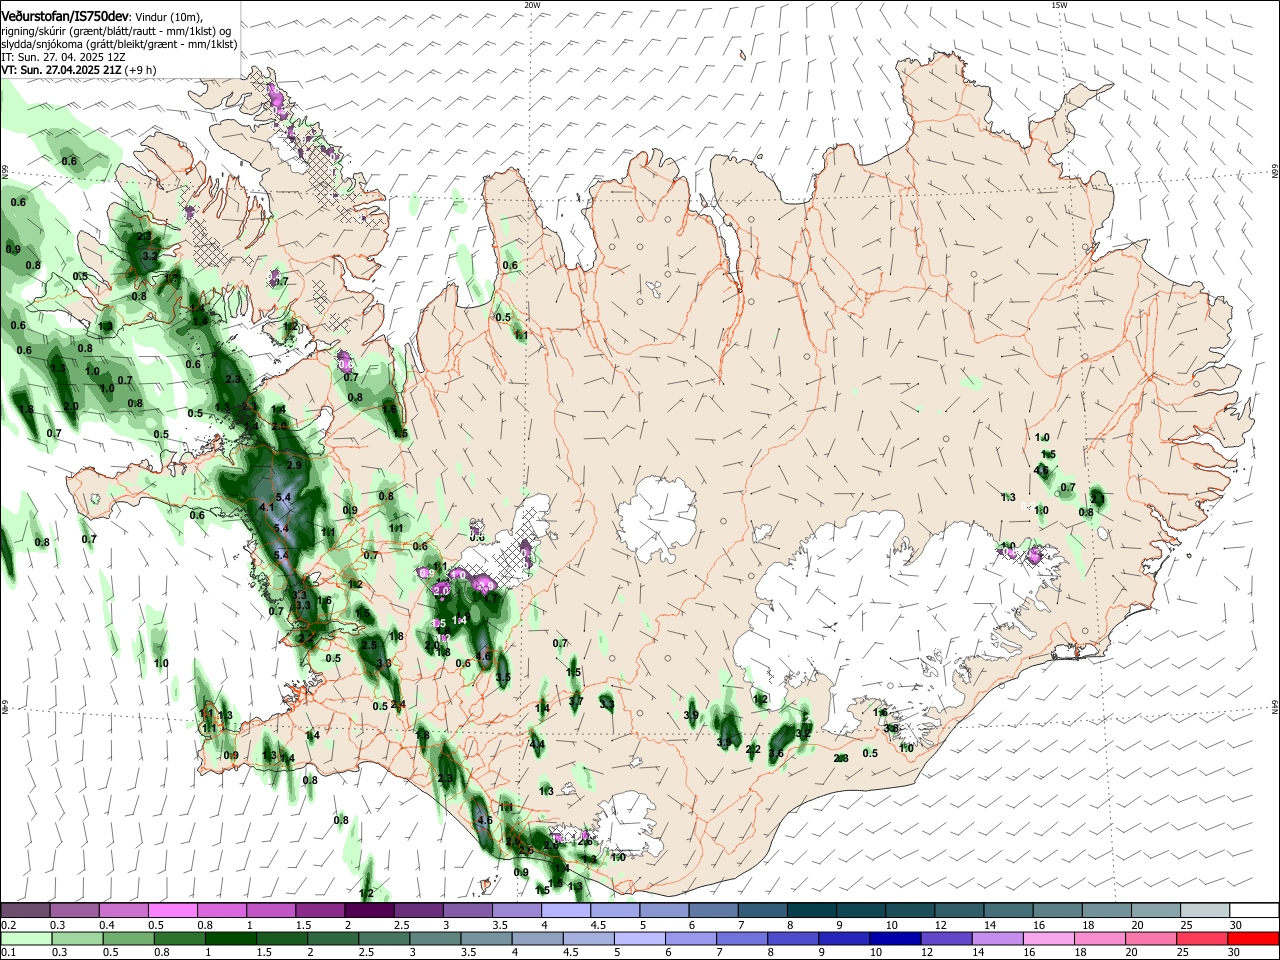
Task: Pick upper legend swatch starting at 0.2
Action: [x=25, y=910]
